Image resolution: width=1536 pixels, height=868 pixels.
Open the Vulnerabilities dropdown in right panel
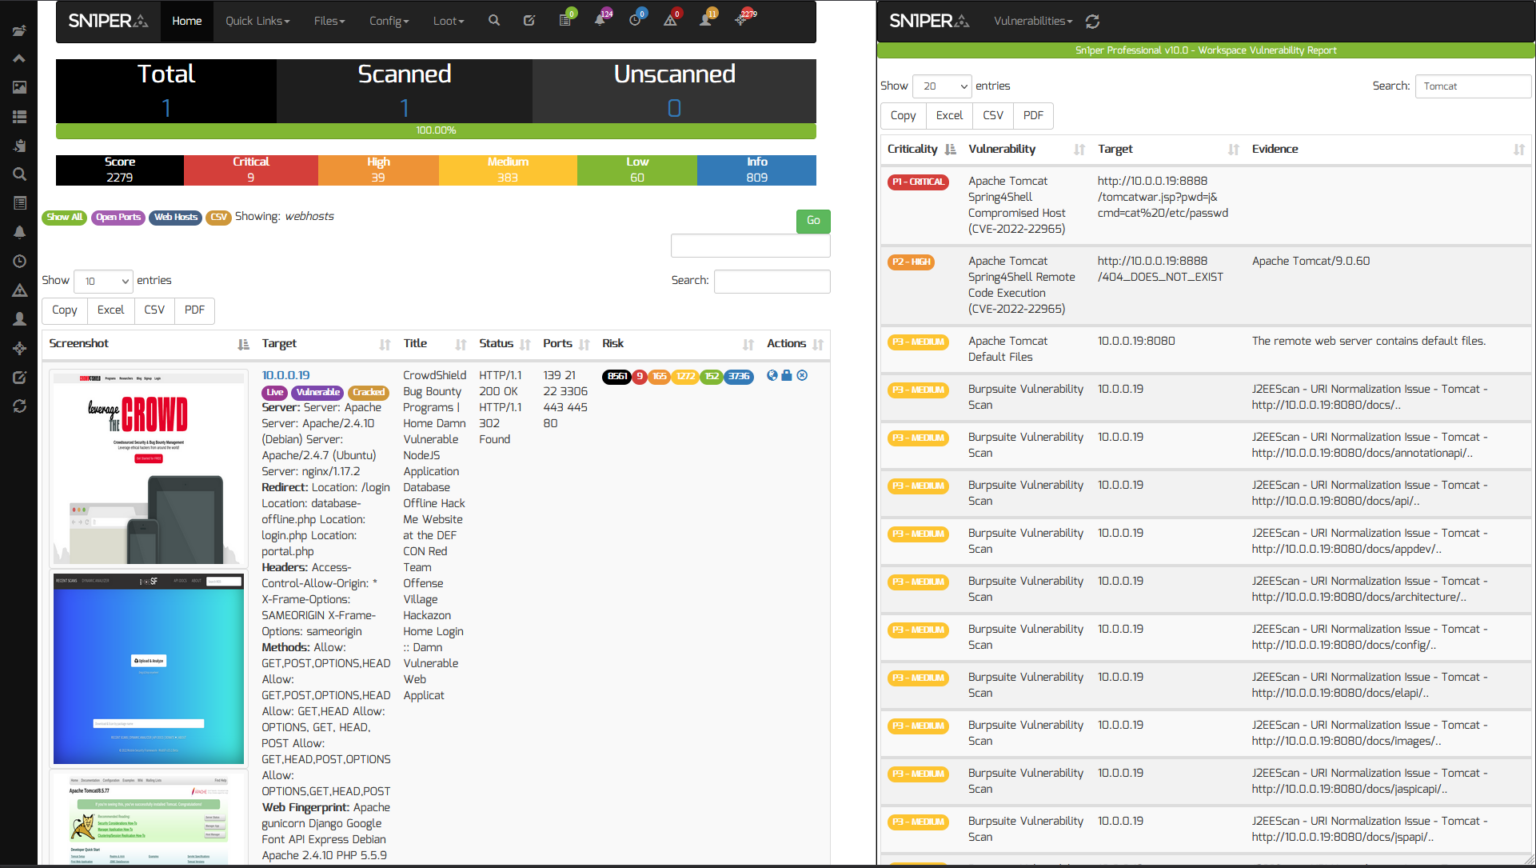(1033, 21)
